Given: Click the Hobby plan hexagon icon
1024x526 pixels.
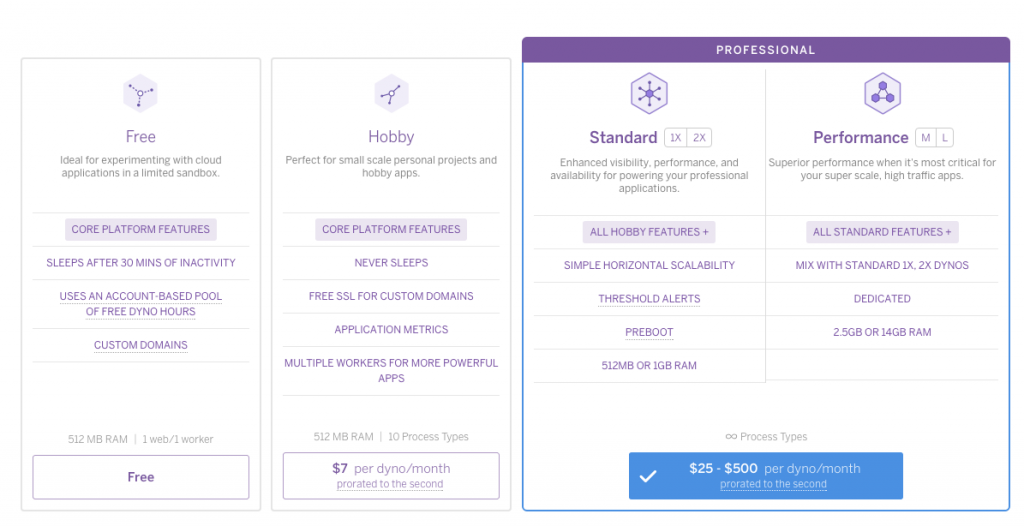Looking at the screenshot, I should (x=391, y=94).
